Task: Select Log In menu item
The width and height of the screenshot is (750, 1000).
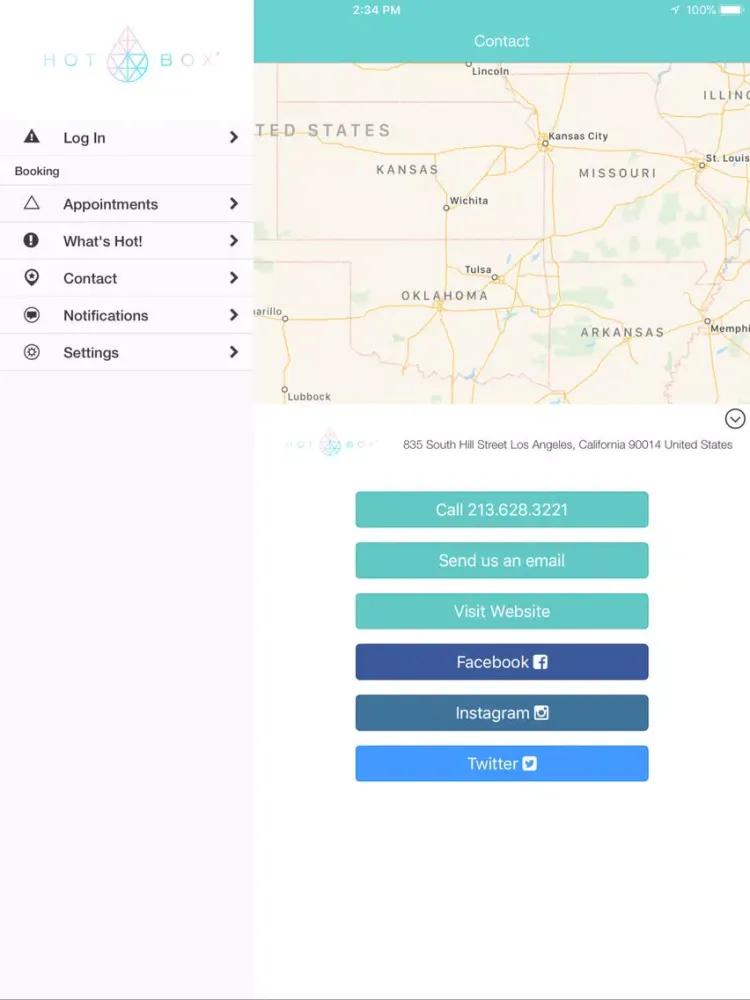Action: pos(126,137)
